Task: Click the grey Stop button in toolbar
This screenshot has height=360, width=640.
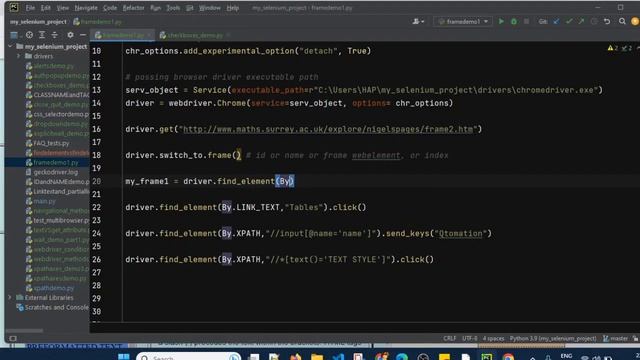Action: pos(527,21)
